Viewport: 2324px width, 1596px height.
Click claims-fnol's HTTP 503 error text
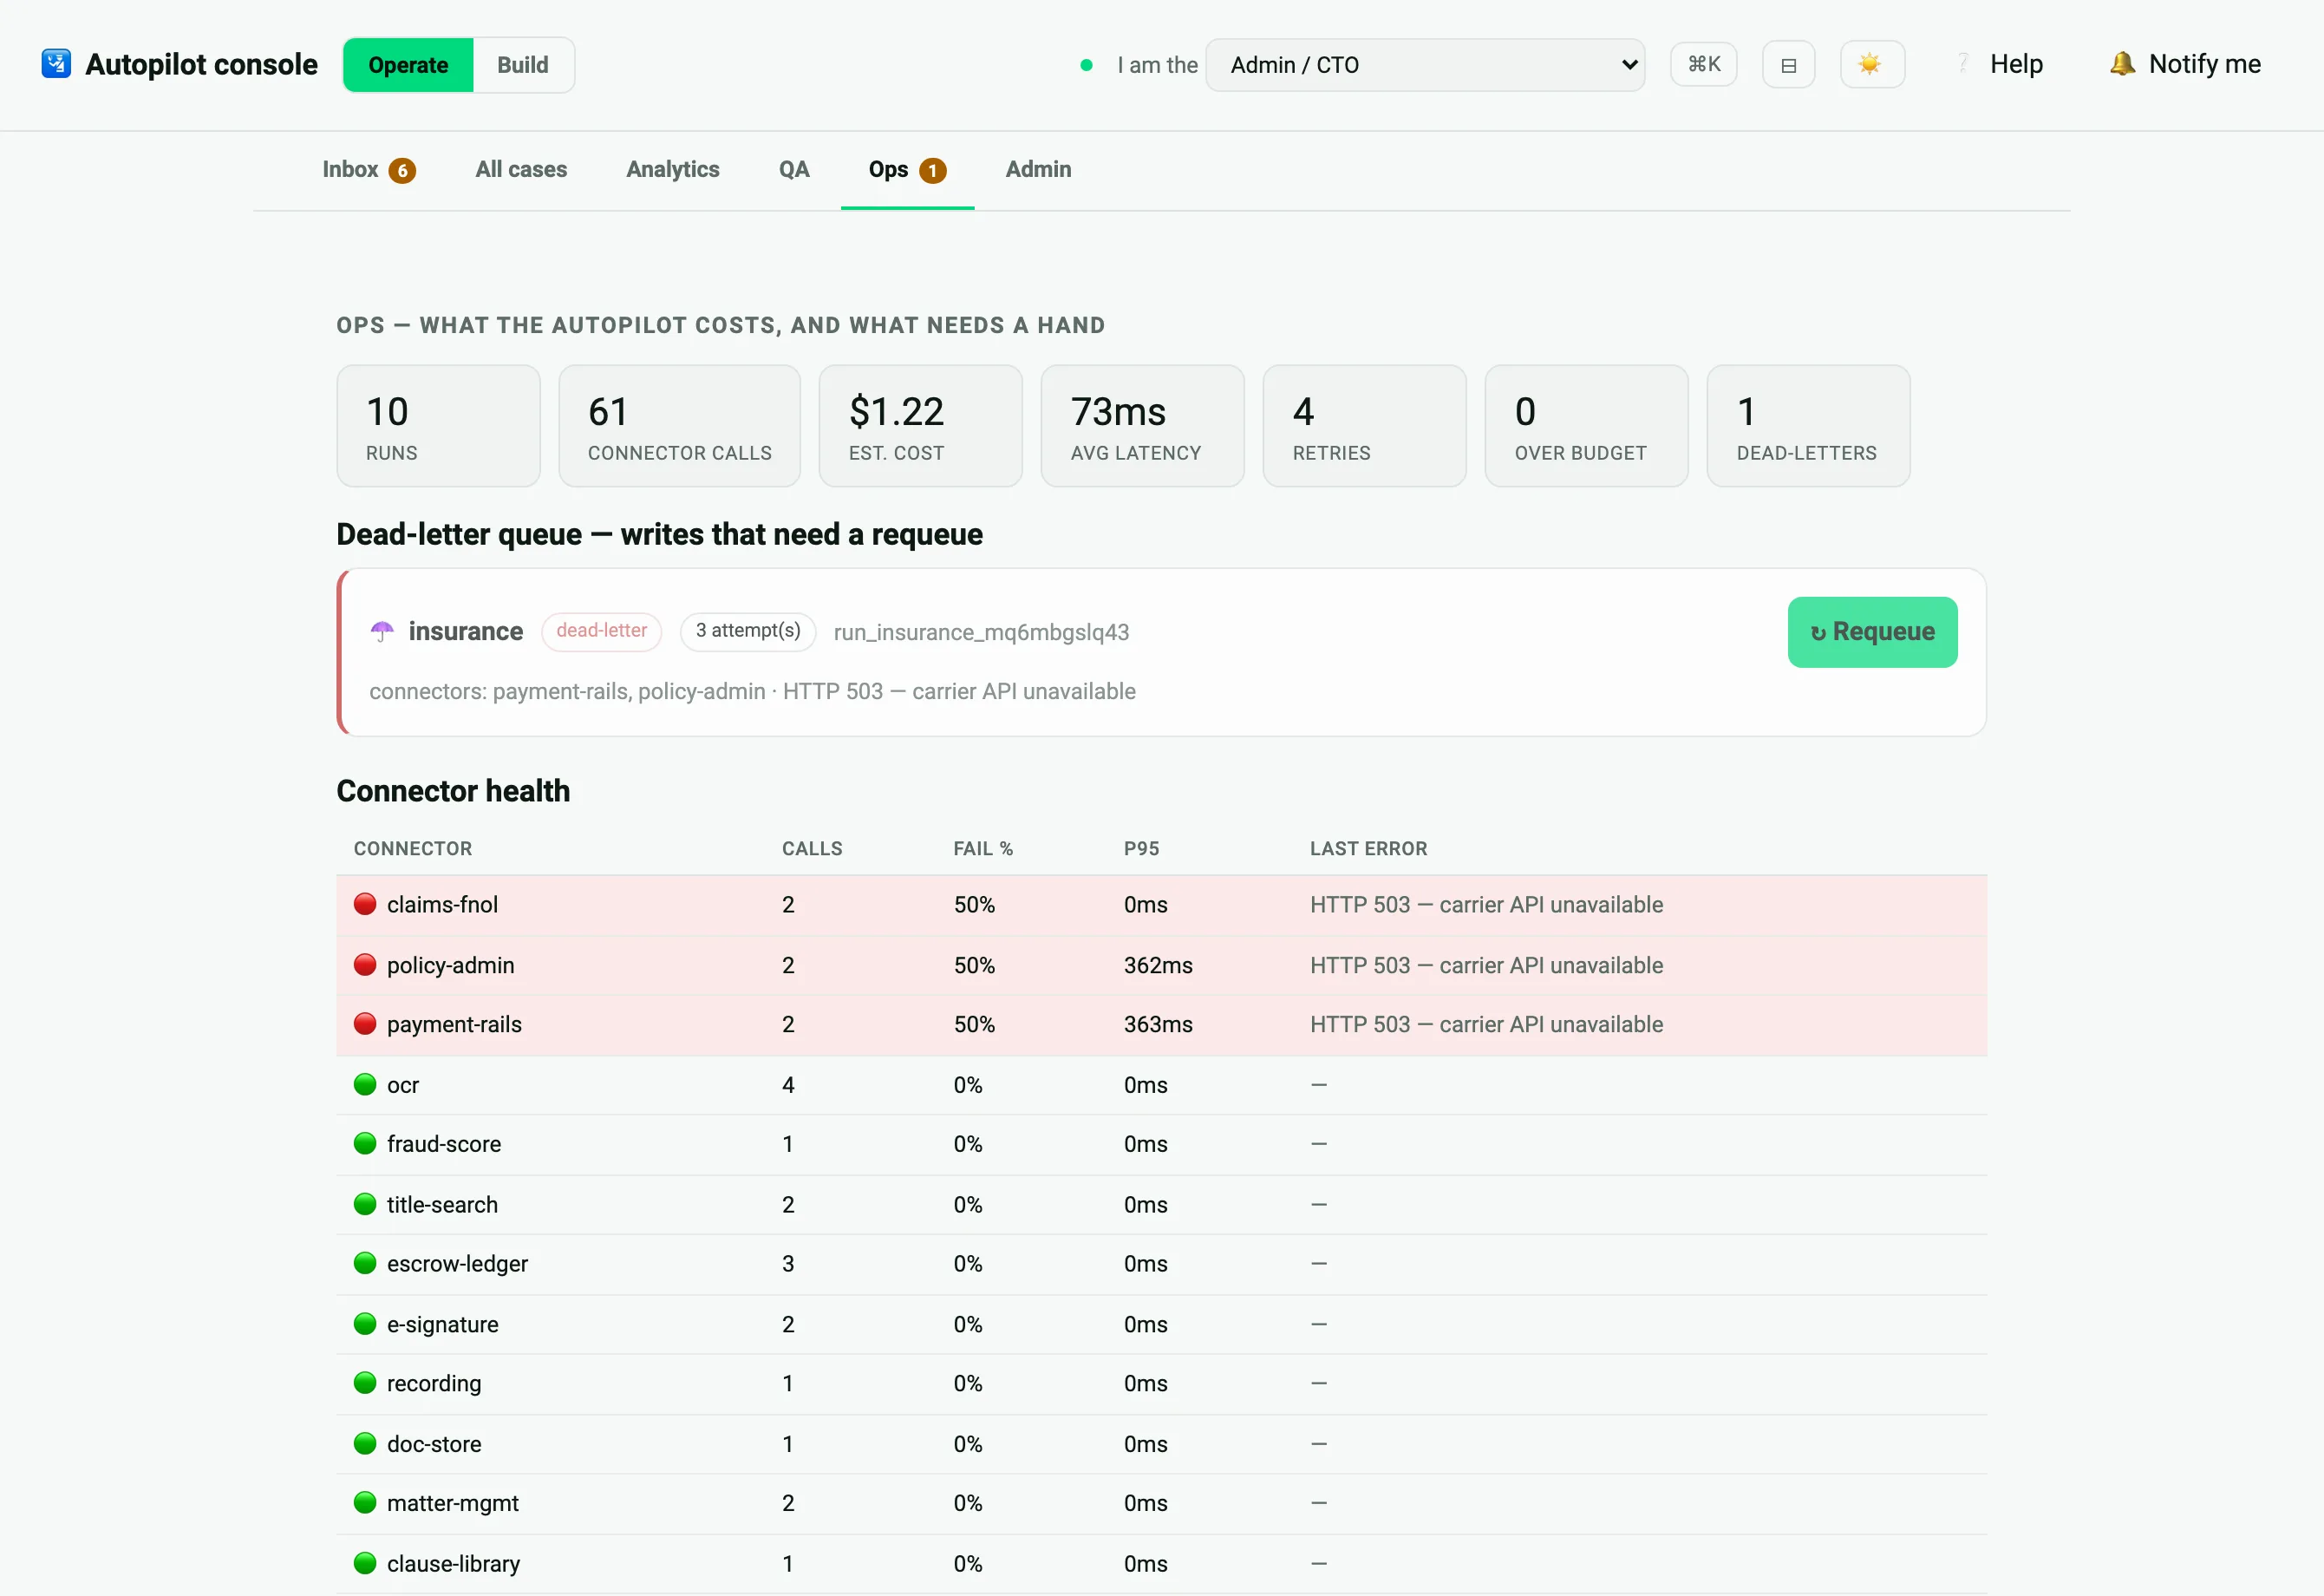(x=1486, y=904)
